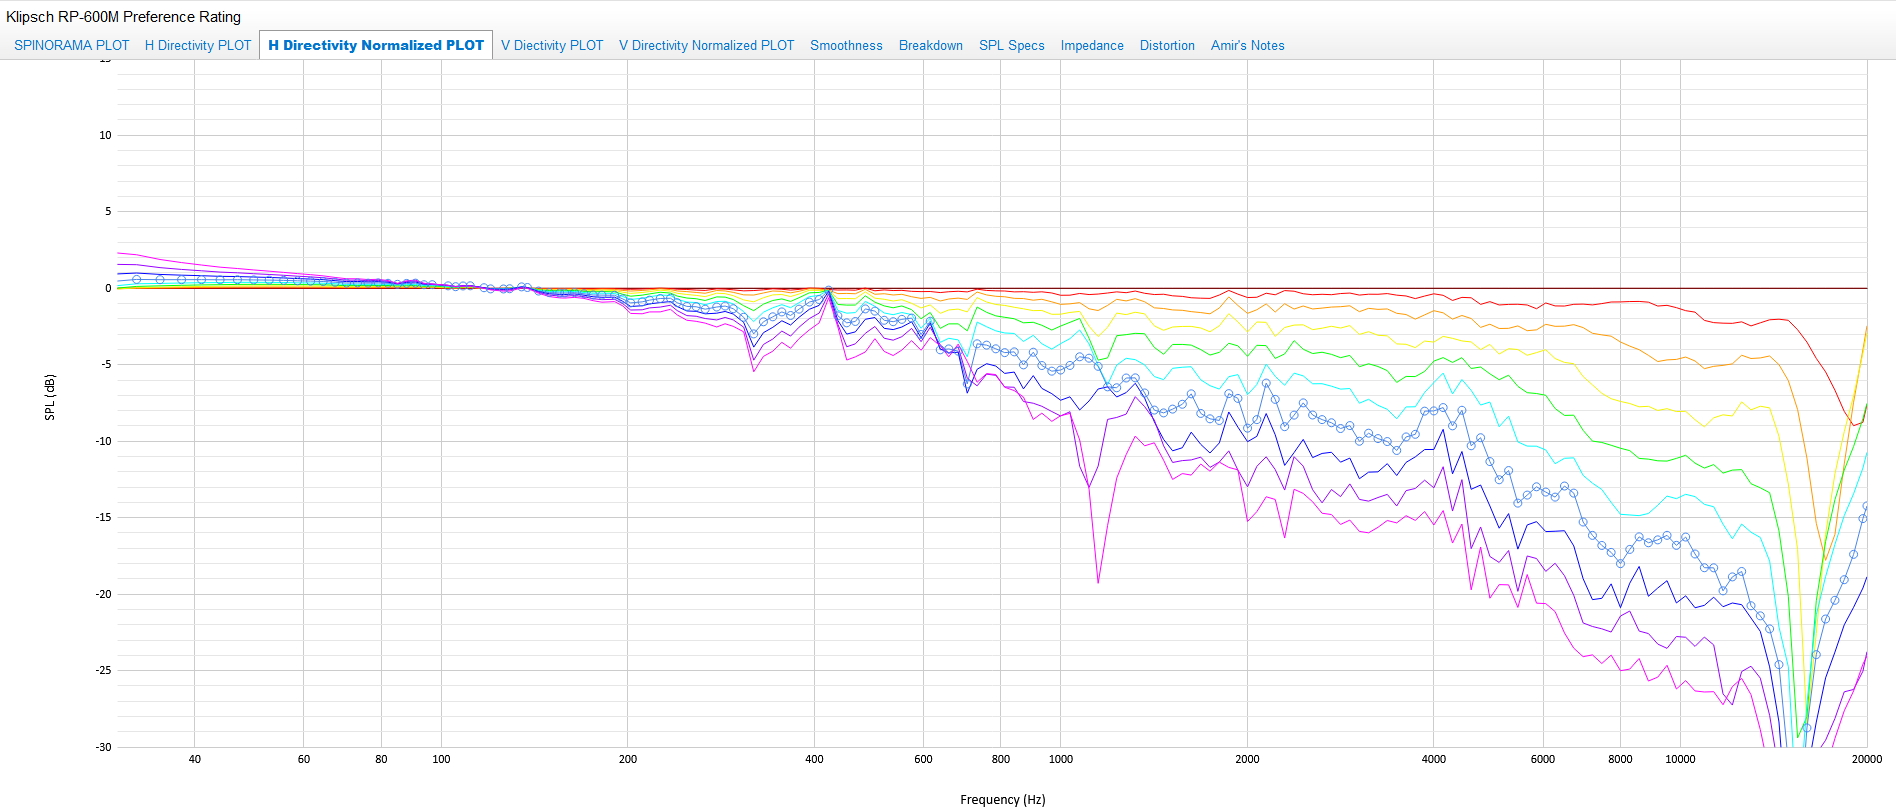Click the -25 dB y-axis tick label
Viewport: 1896px width, 810px height.
pyautogui.click(x=104, y=670)
